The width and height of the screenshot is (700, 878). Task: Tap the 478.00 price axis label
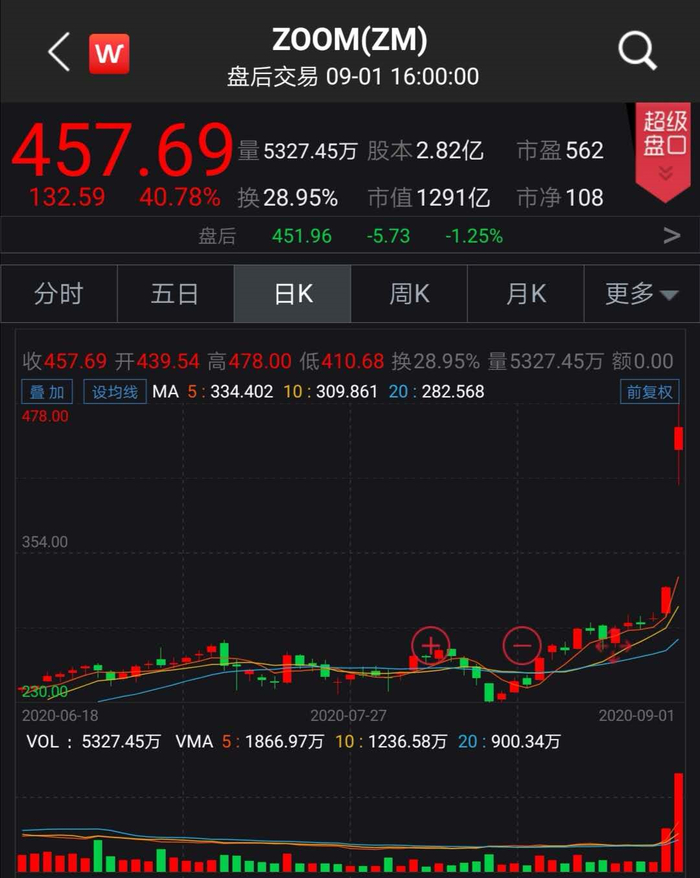[45, 417]
